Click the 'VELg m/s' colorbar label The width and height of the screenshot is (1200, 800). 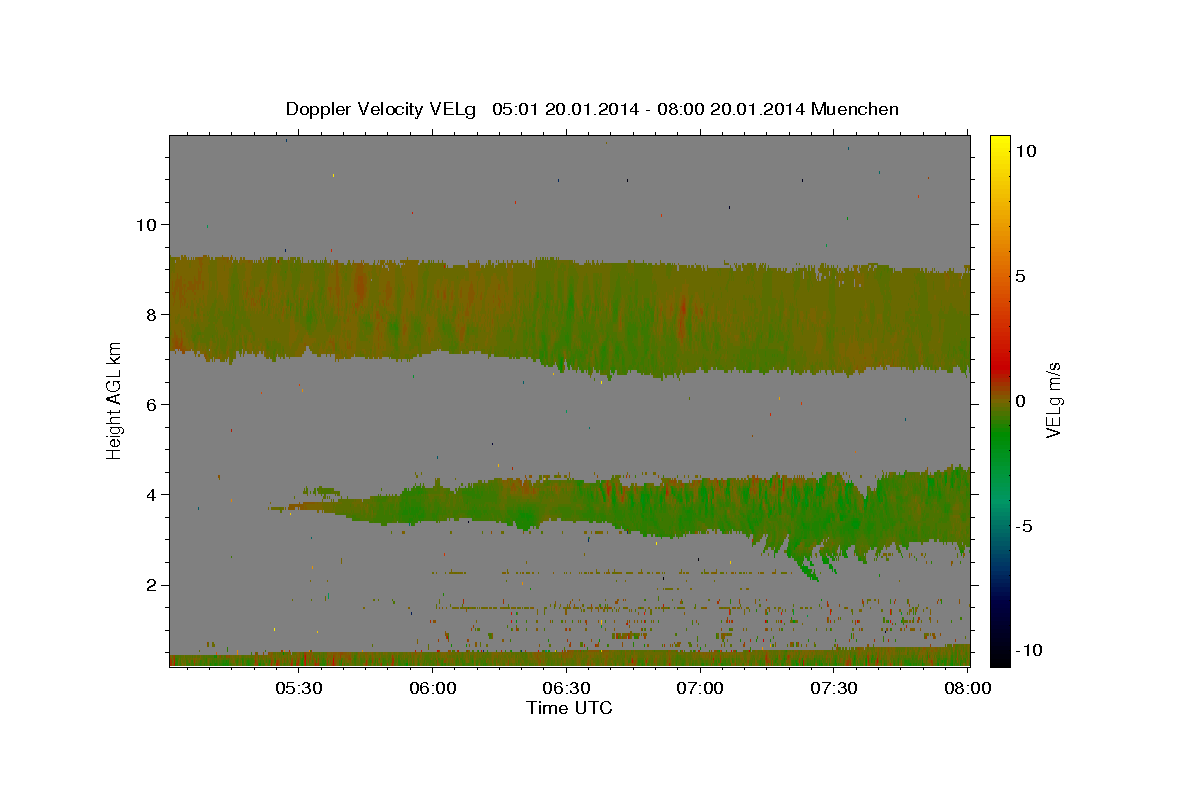(x=1053, y=401)
